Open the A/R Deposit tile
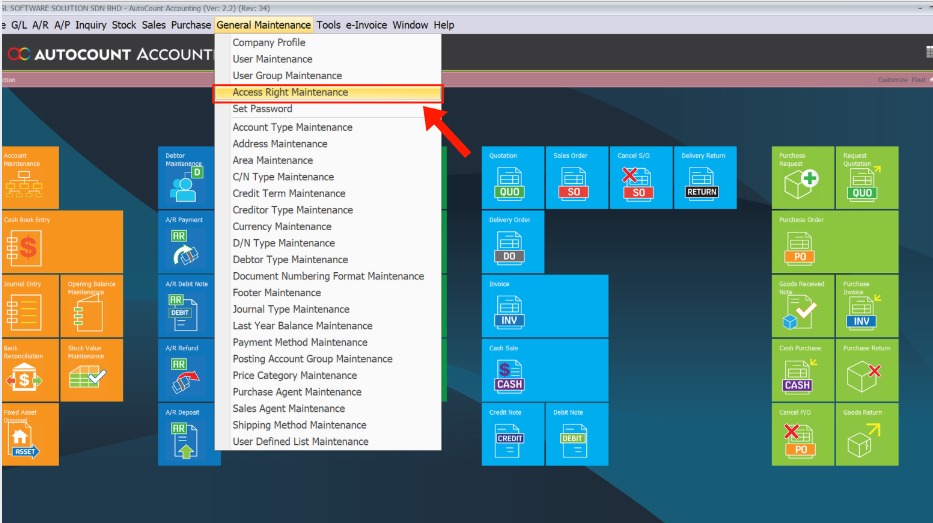Image resolution: width=933 pixels, height=523 pixels. pyautogui.click(x=186, y=434)
